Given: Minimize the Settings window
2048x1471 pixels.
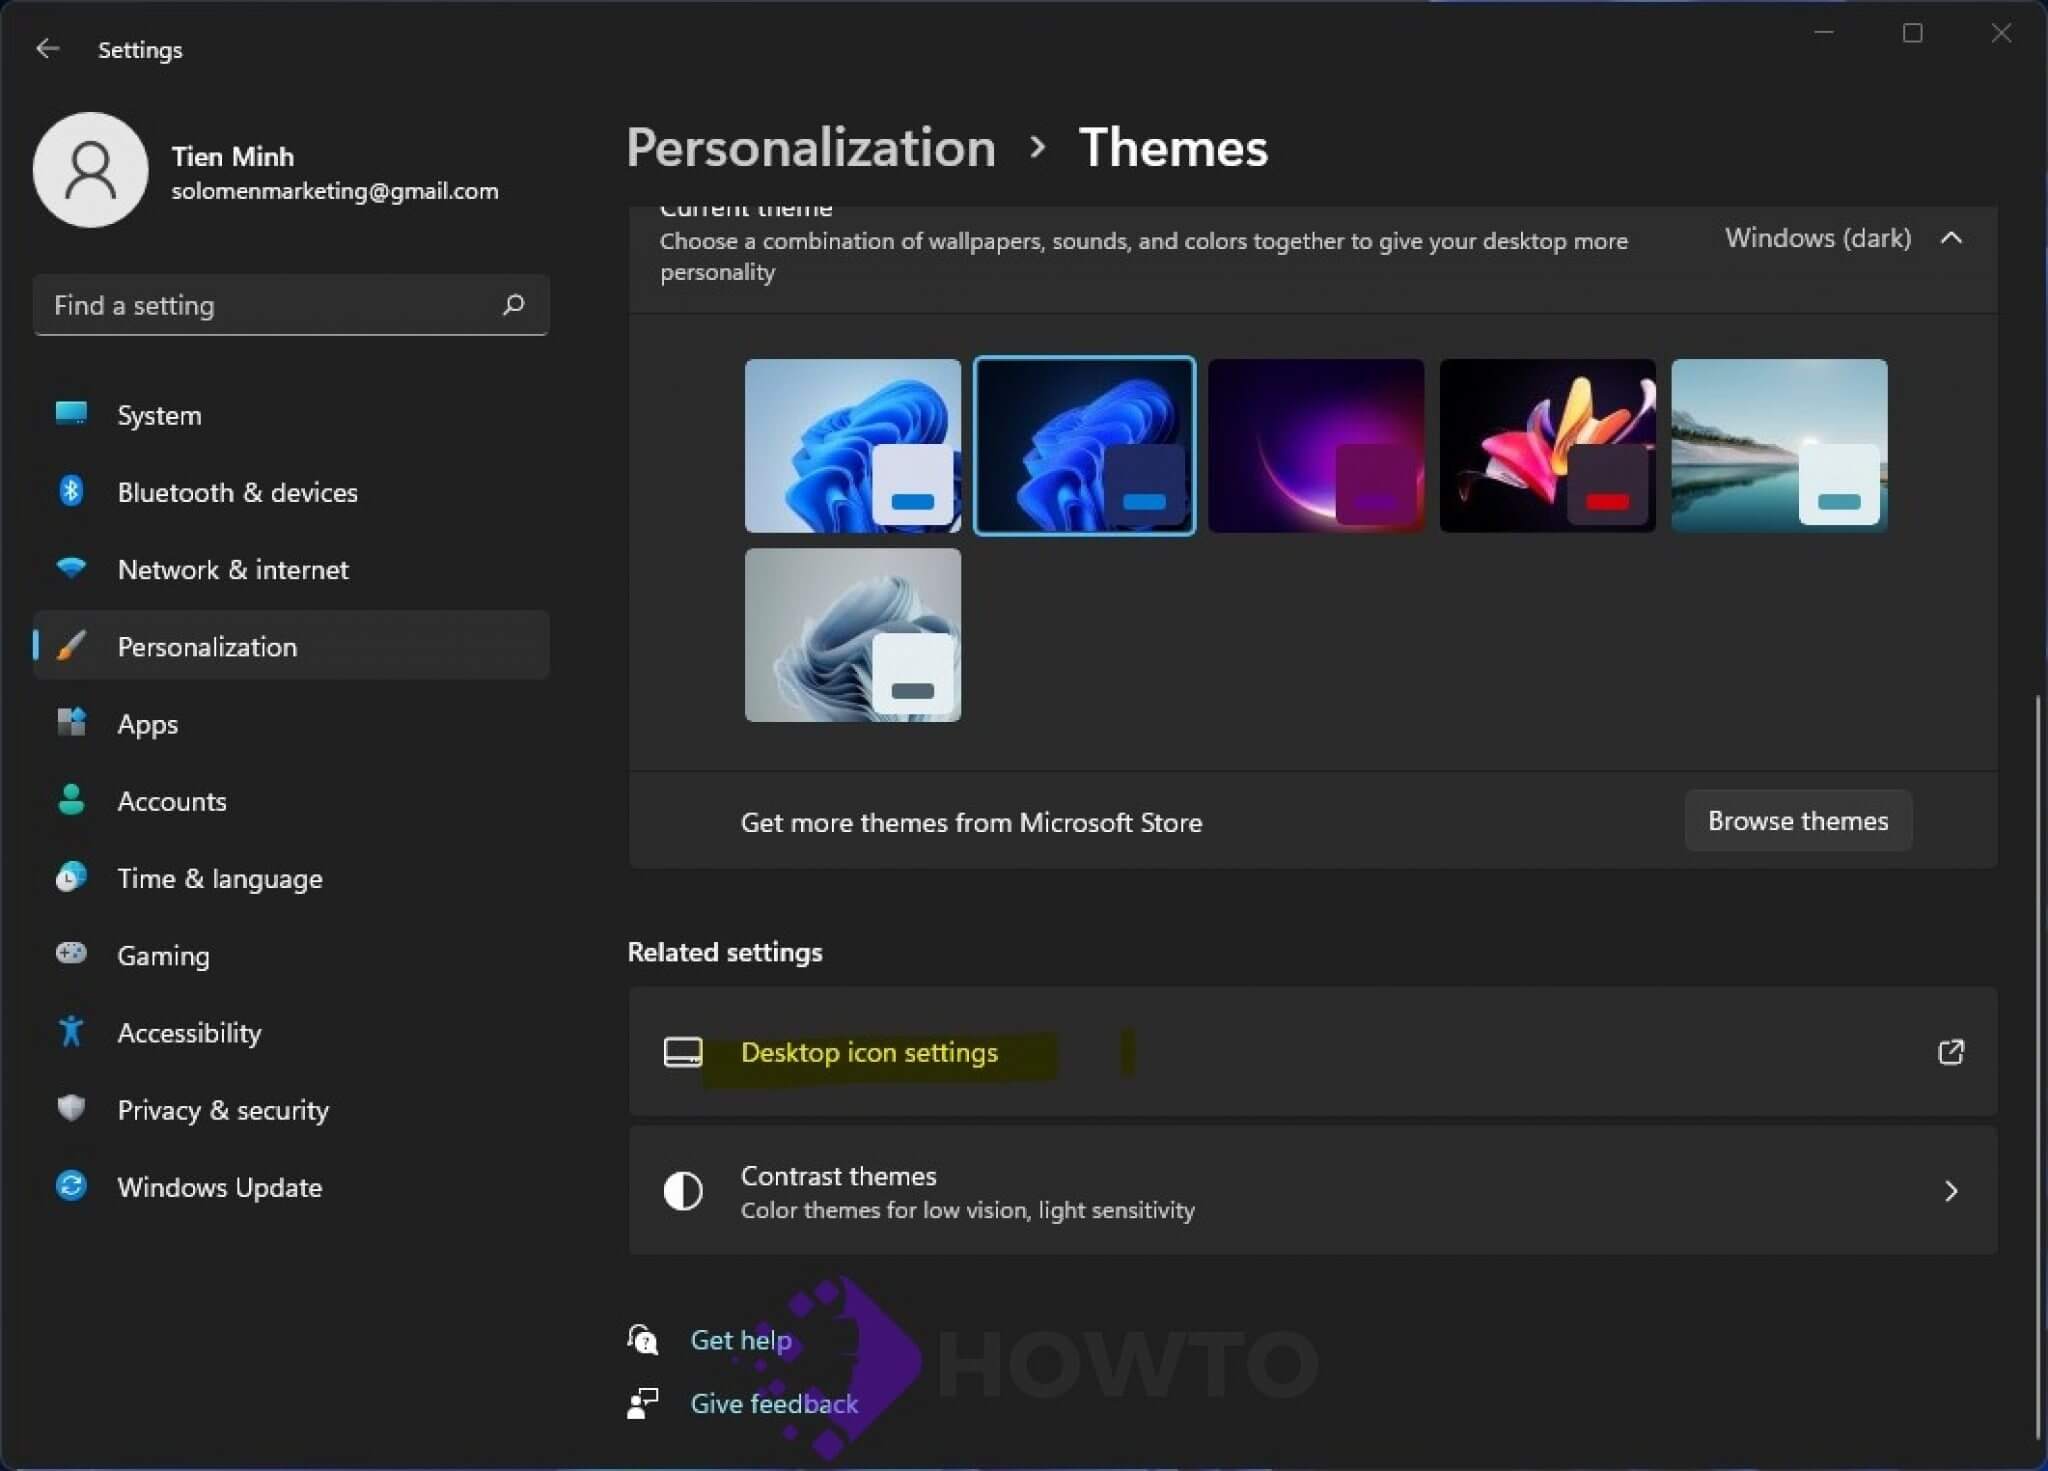Looking at the screenshot, I should pos(1824,33).
